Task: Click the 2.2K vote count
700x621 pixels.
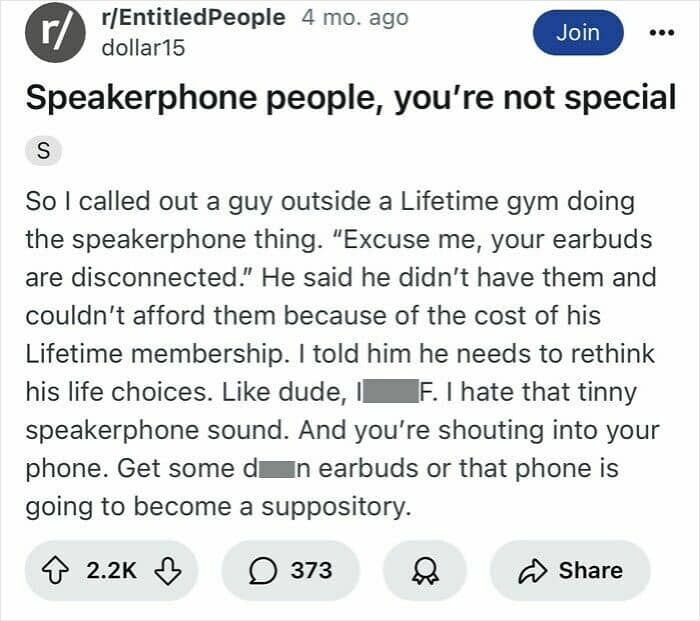Action: coord(111,570)
